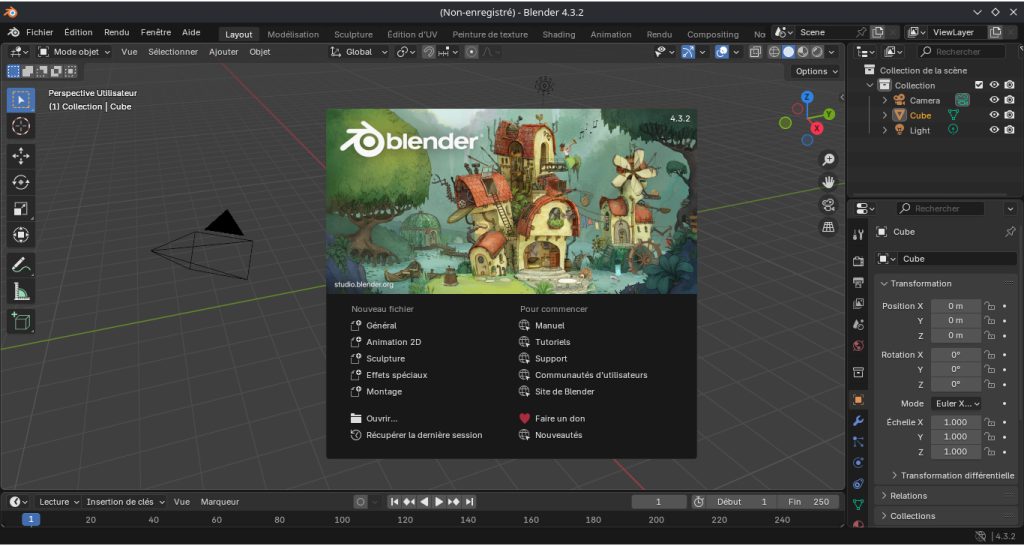Open the Euler rotation mode dropdown
This screenshot has width=1024, height=546.
957,404
